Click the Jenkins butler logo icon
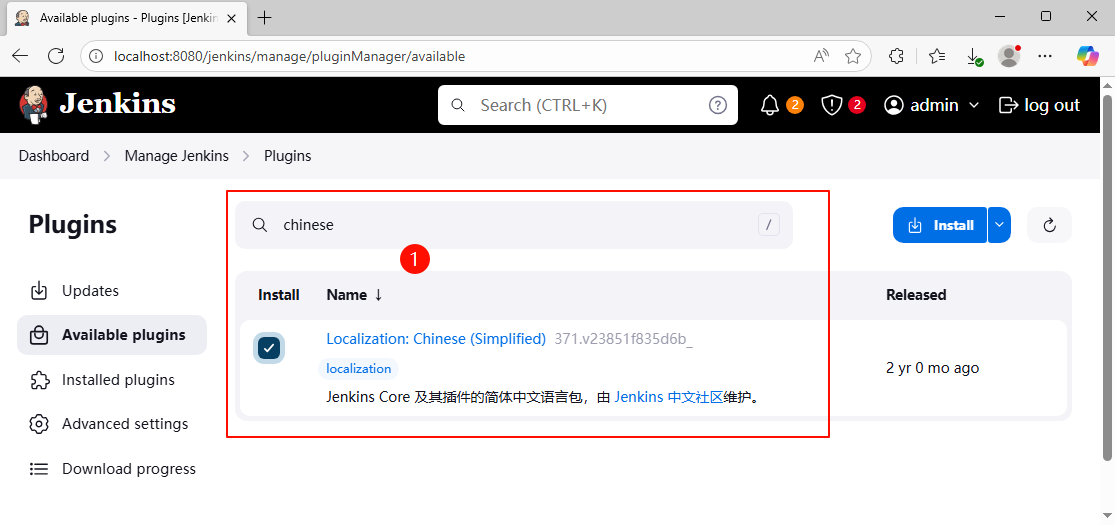 (33, 105)
